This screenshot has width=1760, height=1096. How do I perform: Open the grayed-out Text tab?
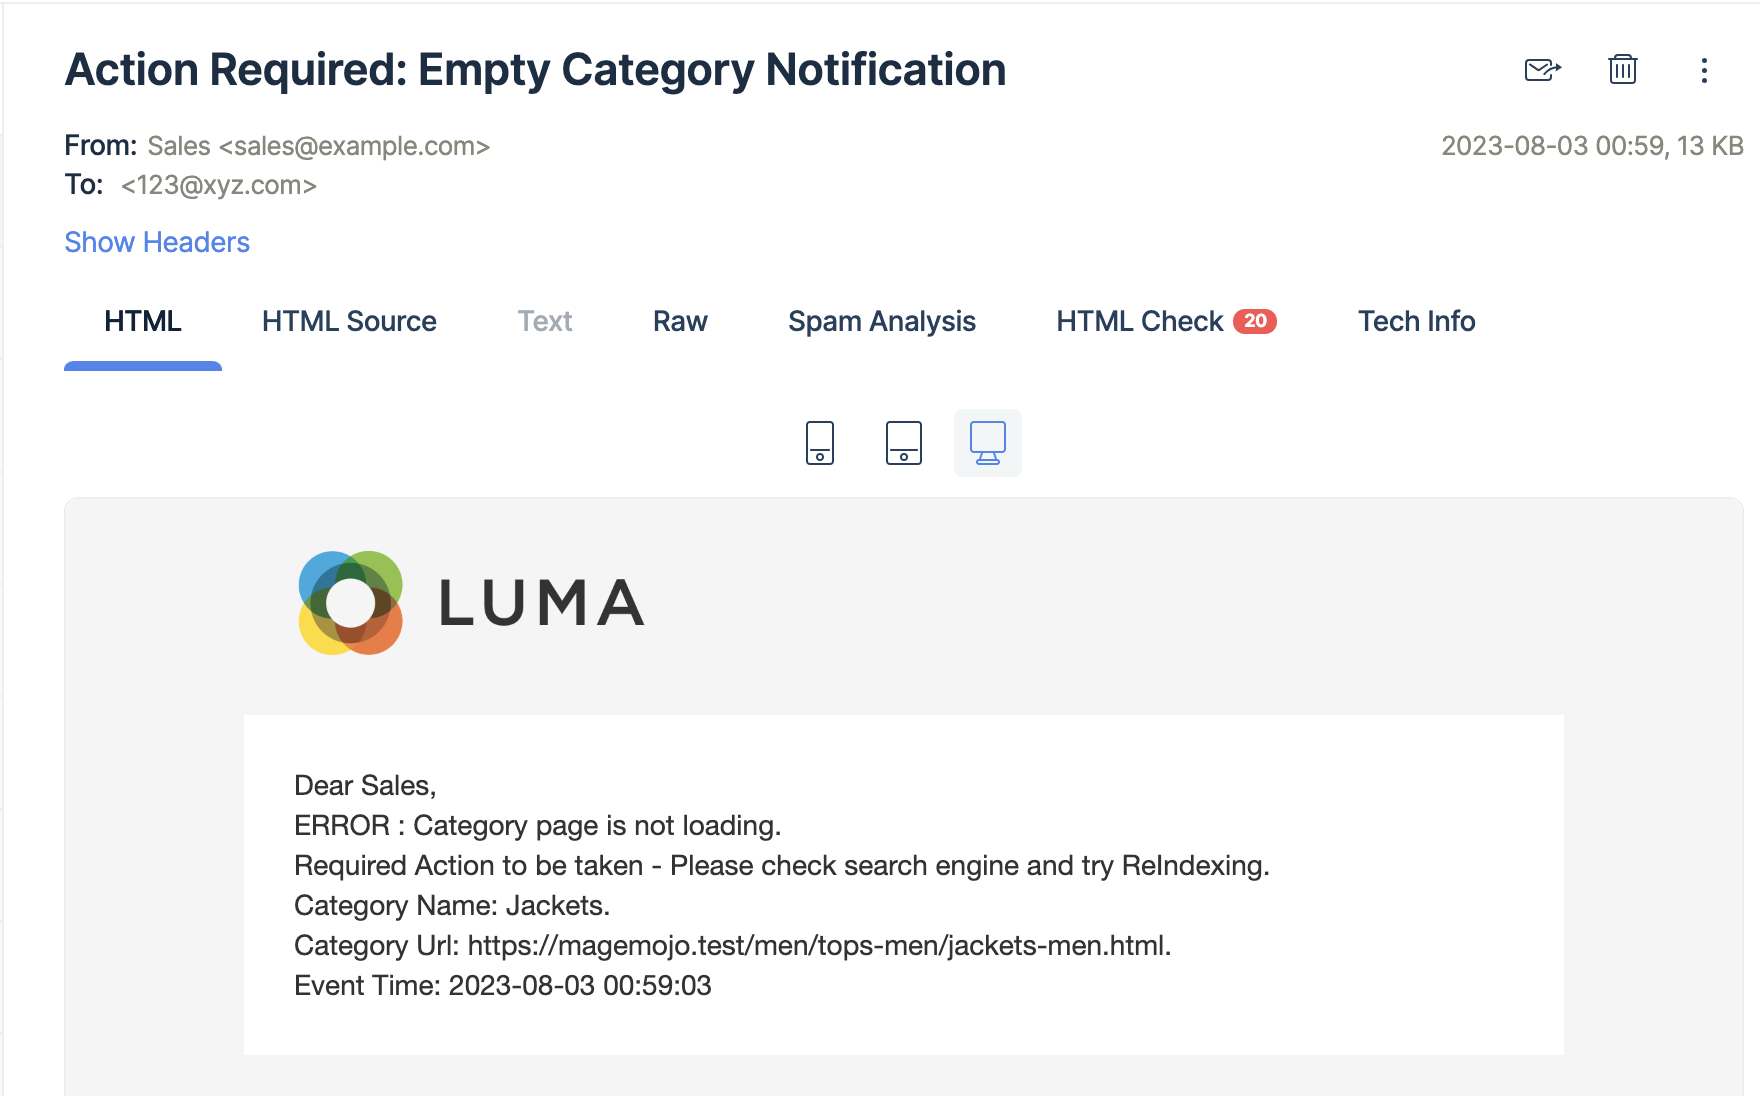click(x=545, y=321)
